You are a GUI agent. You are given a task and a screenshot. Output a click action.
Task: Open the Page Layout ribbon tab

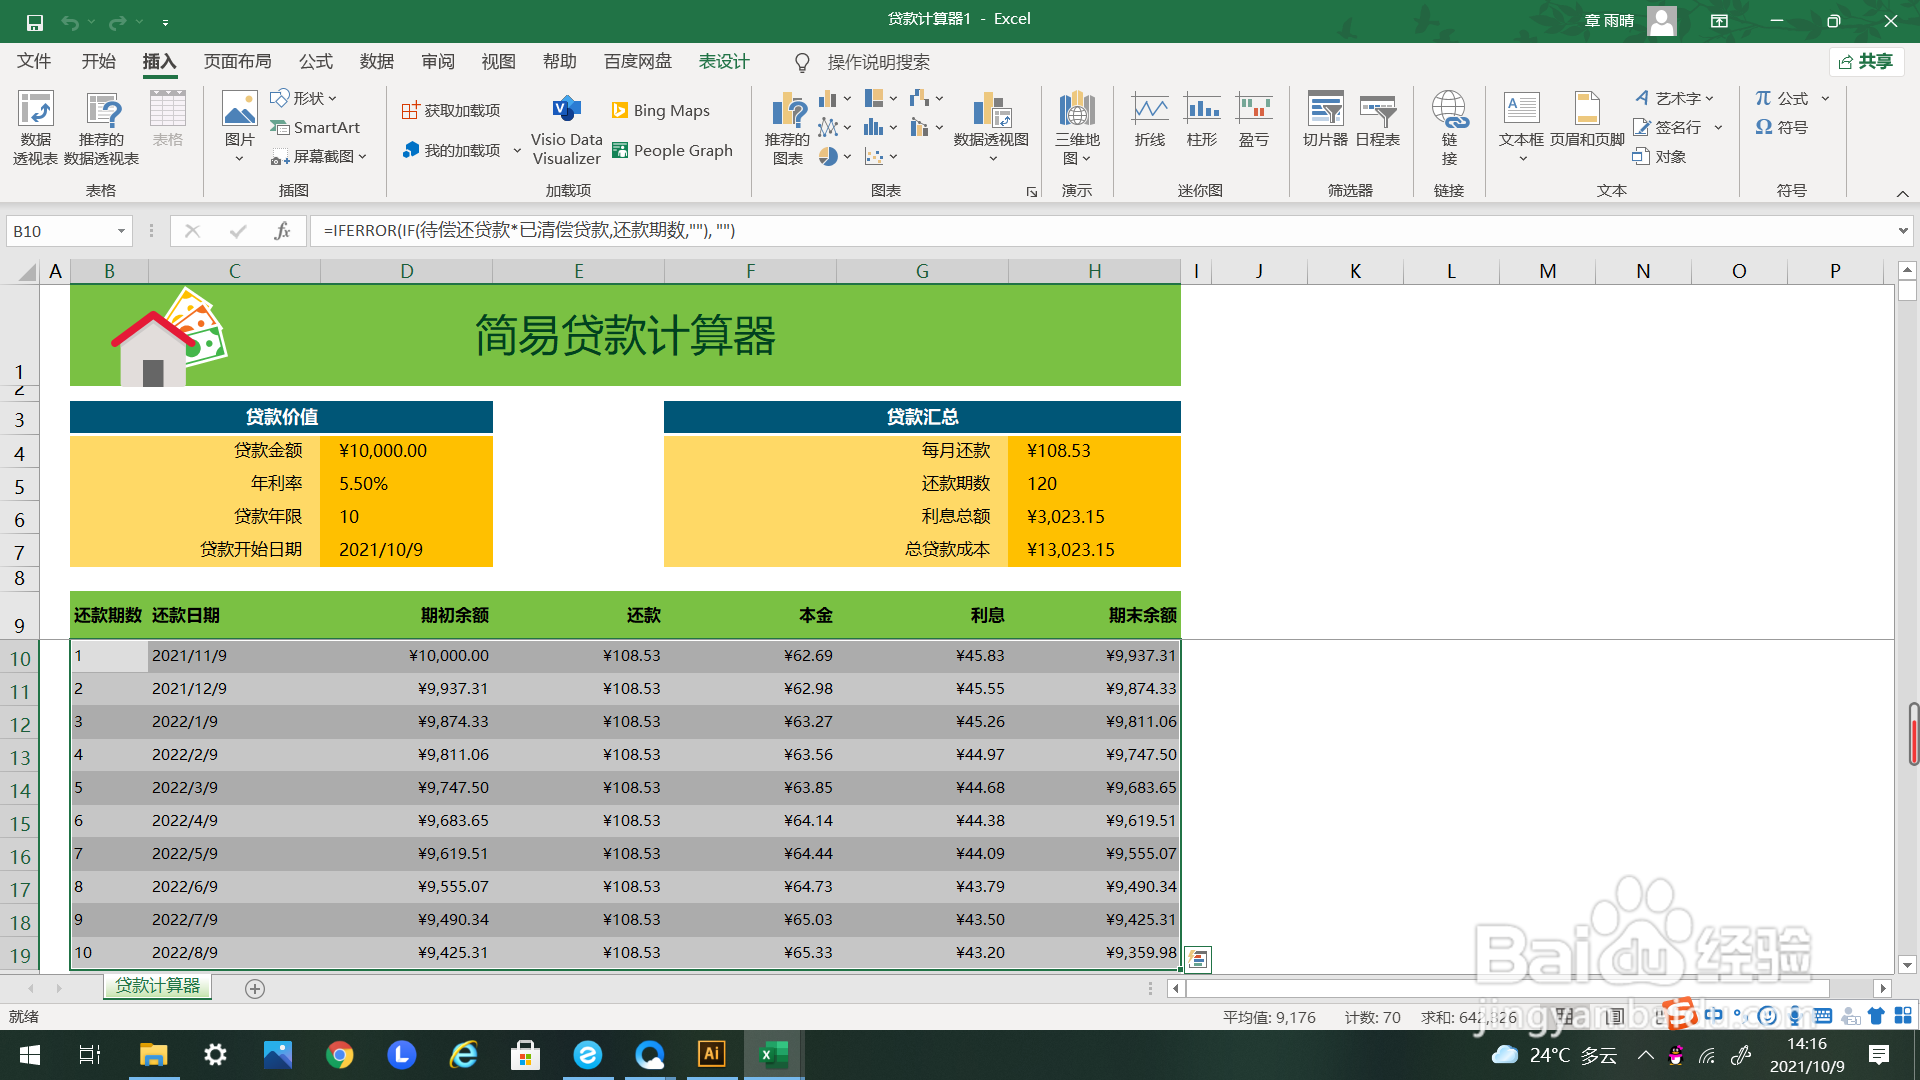[x=237, y=62]
